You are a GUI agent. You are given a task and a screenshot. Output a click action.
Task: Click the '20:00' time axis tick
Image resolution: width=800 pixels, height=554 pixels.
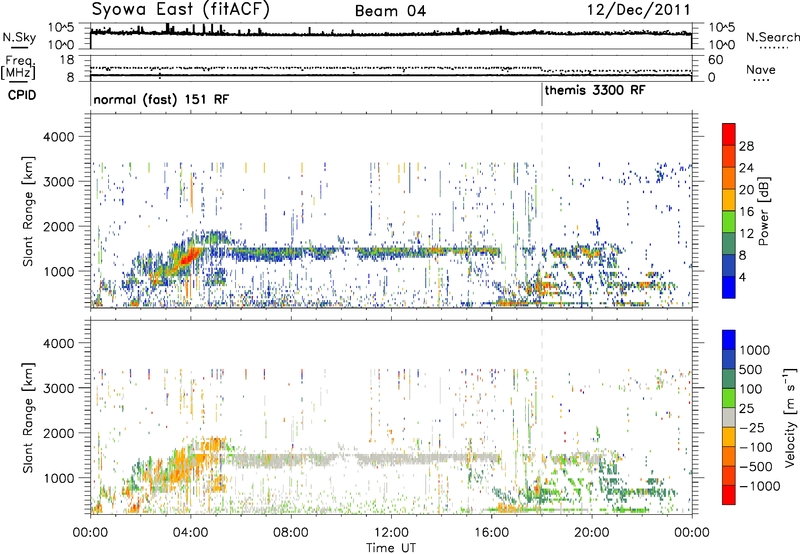point(591,533)
